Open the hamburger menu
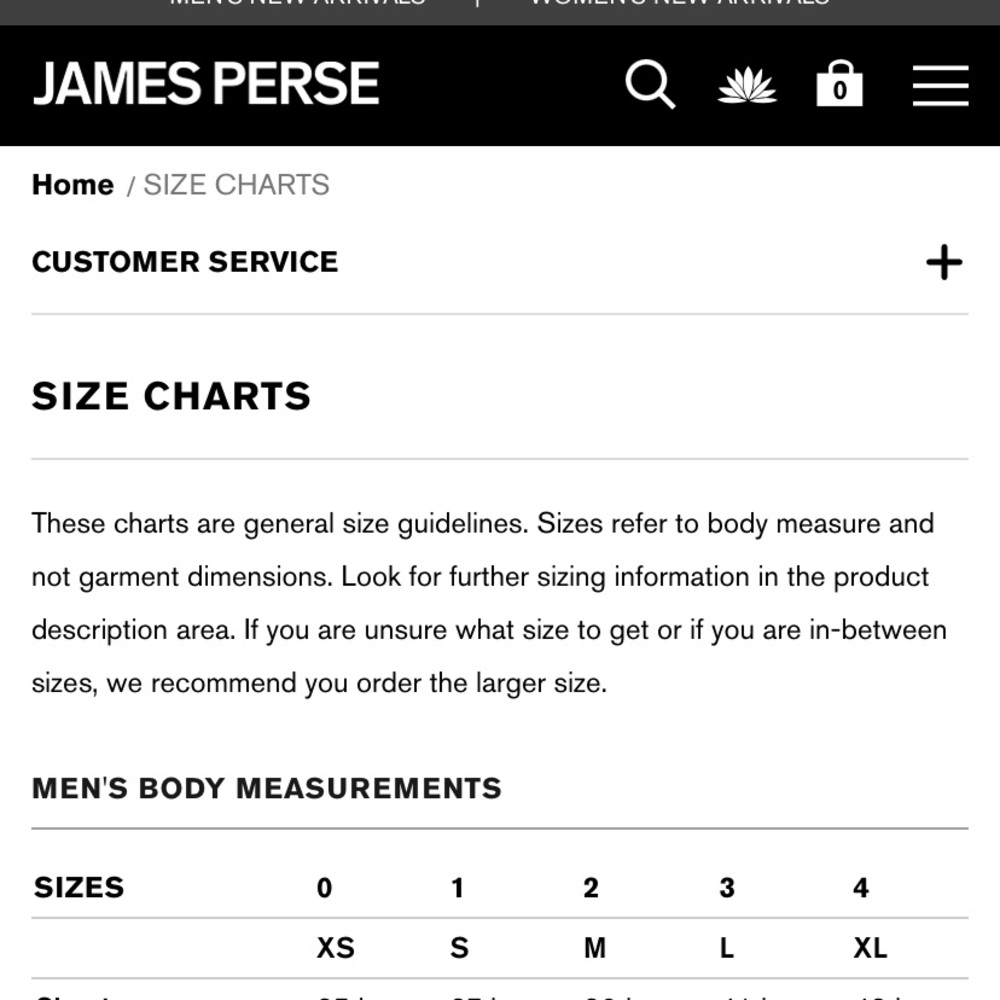Image resolution: width=1000 pixels, height=1000 pixels. 940,86
